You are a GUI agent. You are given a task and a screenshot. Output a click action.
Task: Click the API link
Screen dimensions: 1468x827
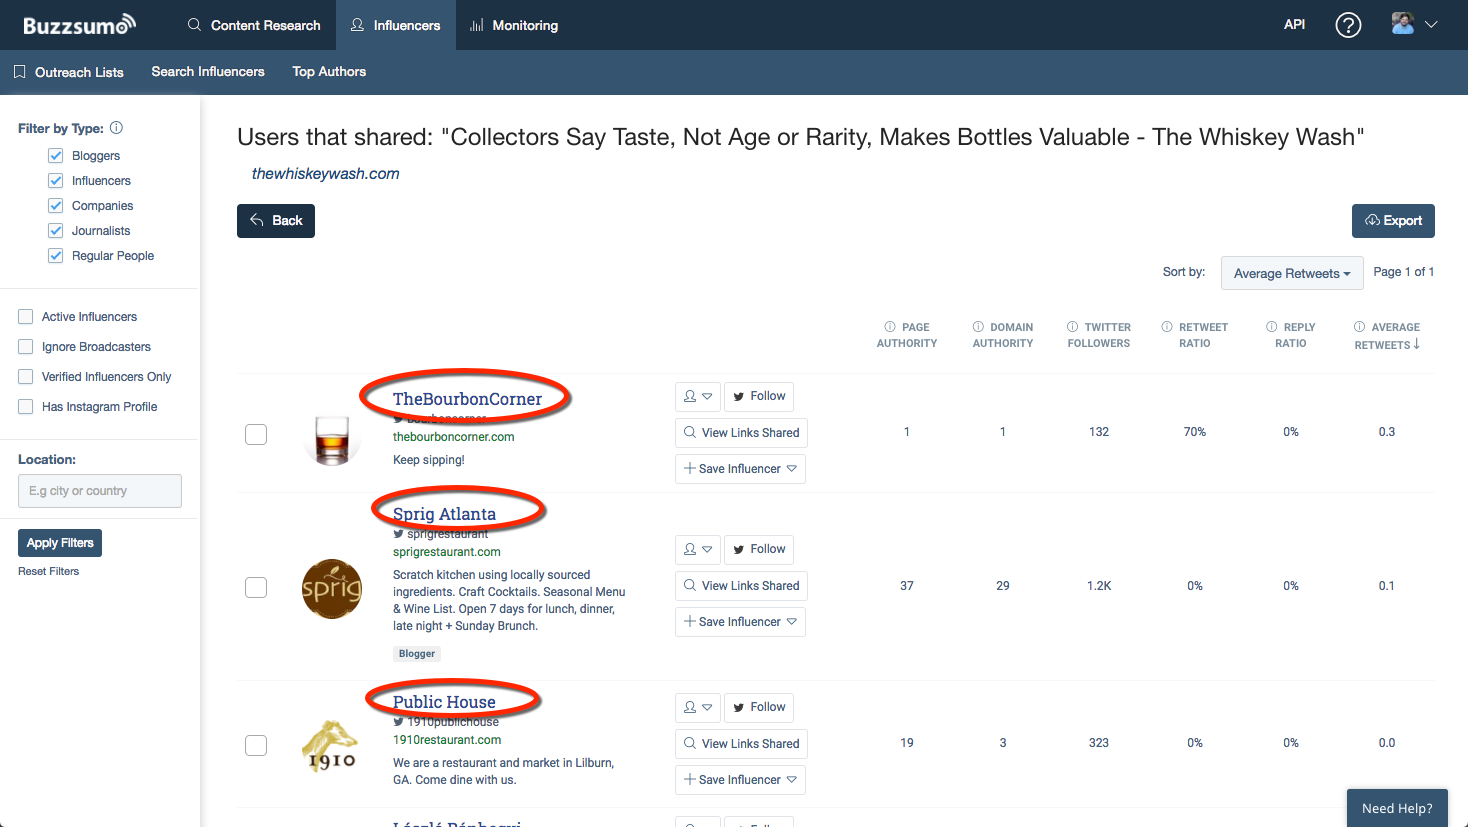click(1295, 25)
